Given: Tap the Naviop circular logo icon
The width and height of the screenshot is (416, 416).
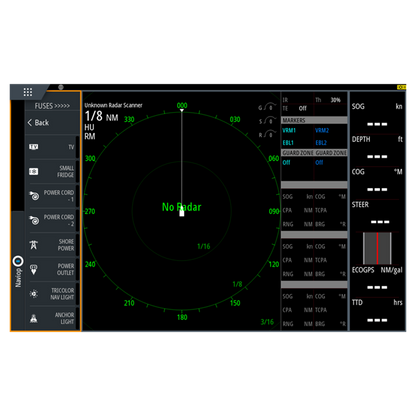Looking at the screenshot, I should [x=18, y=261].
